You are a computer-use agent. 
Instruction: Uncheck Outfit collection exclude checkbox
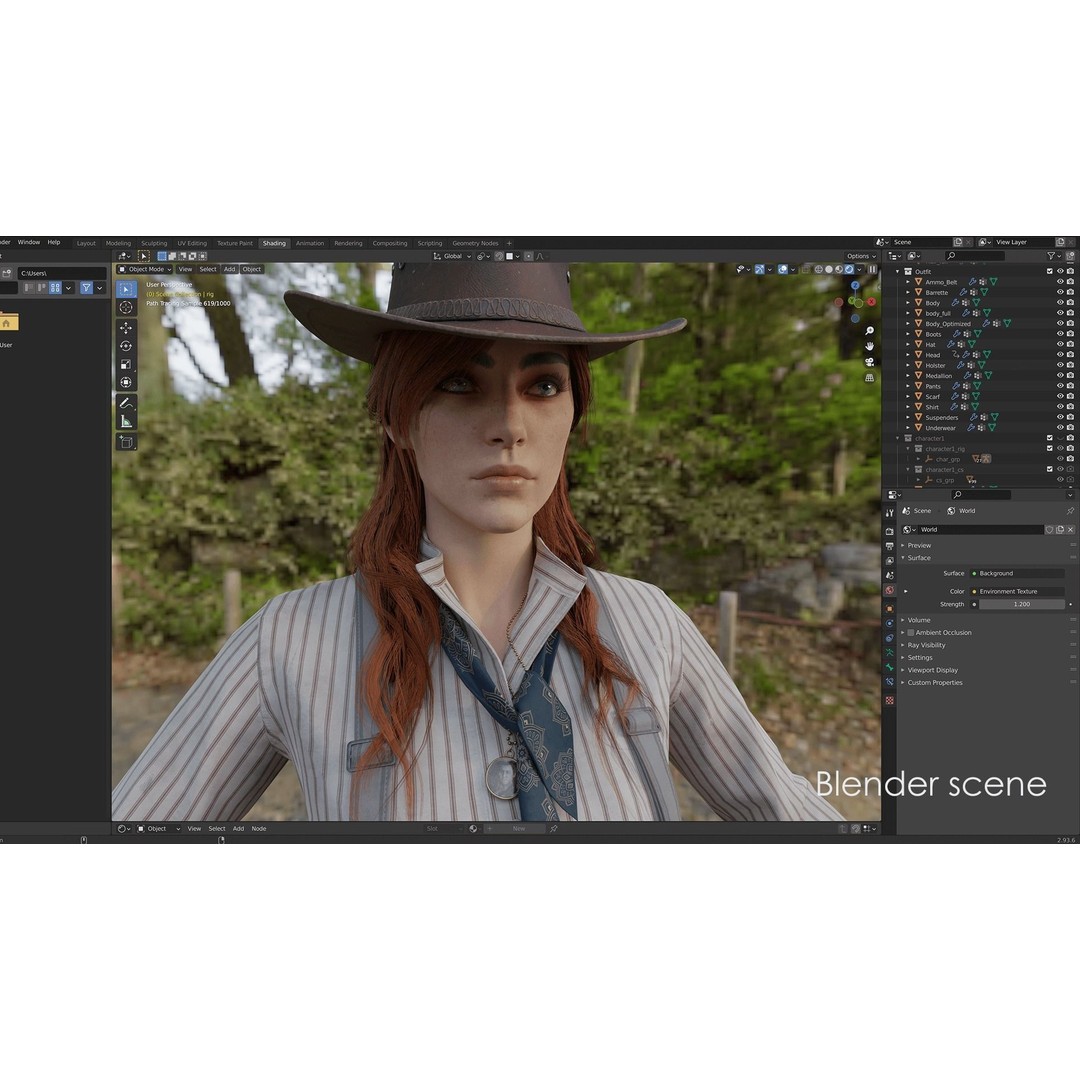[x=1050, y=271]
